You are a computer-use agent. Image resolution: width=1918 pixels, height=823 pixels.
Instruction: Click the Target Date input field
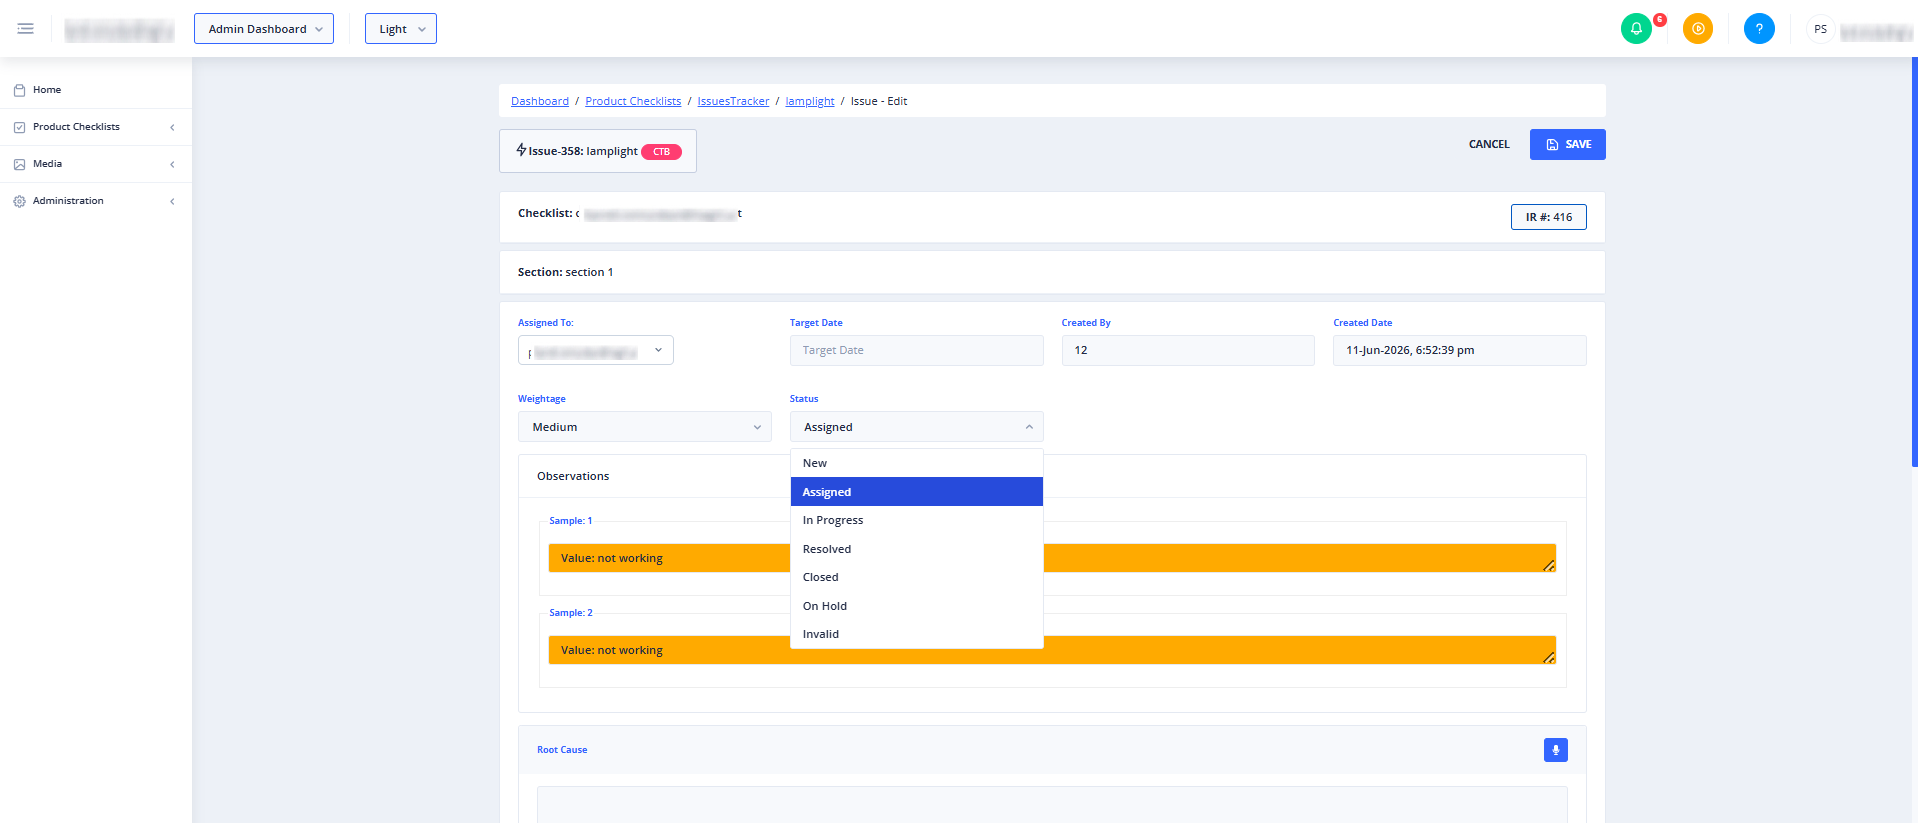[x=917, y=350]
